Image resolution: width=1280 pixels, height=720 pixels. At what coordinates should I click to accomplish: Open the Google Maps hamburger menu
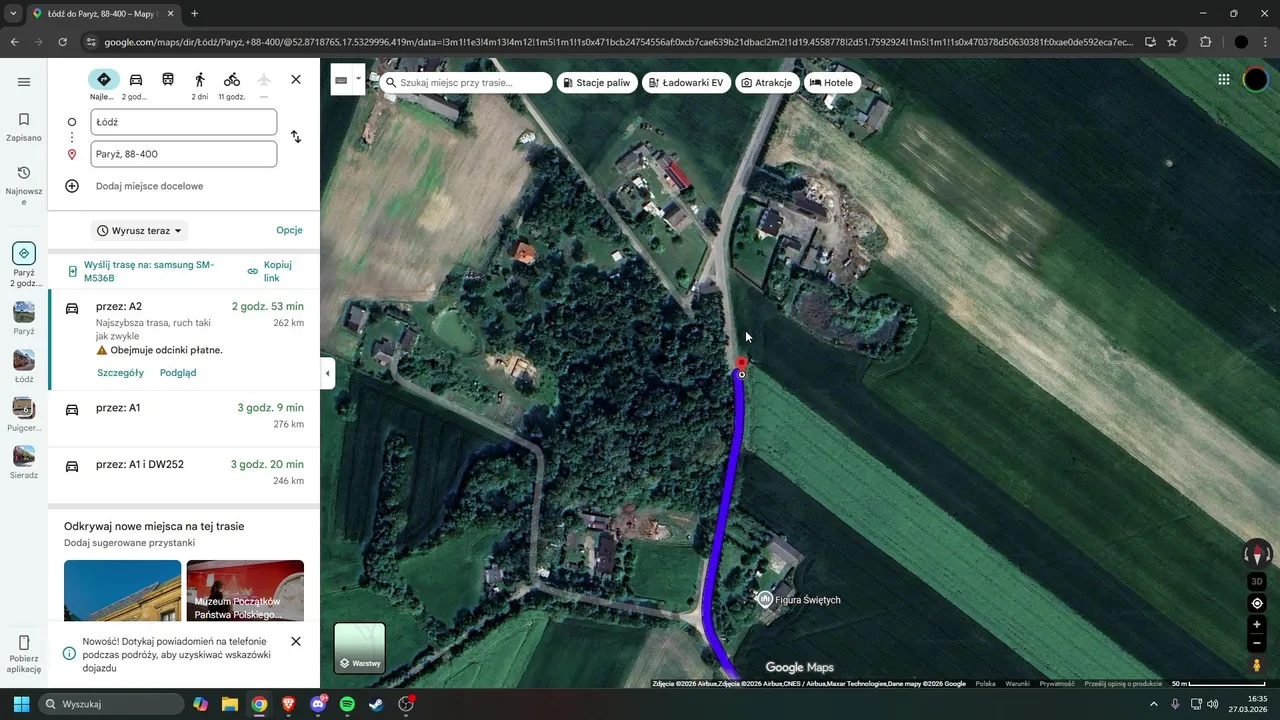[x=24, y=82]
